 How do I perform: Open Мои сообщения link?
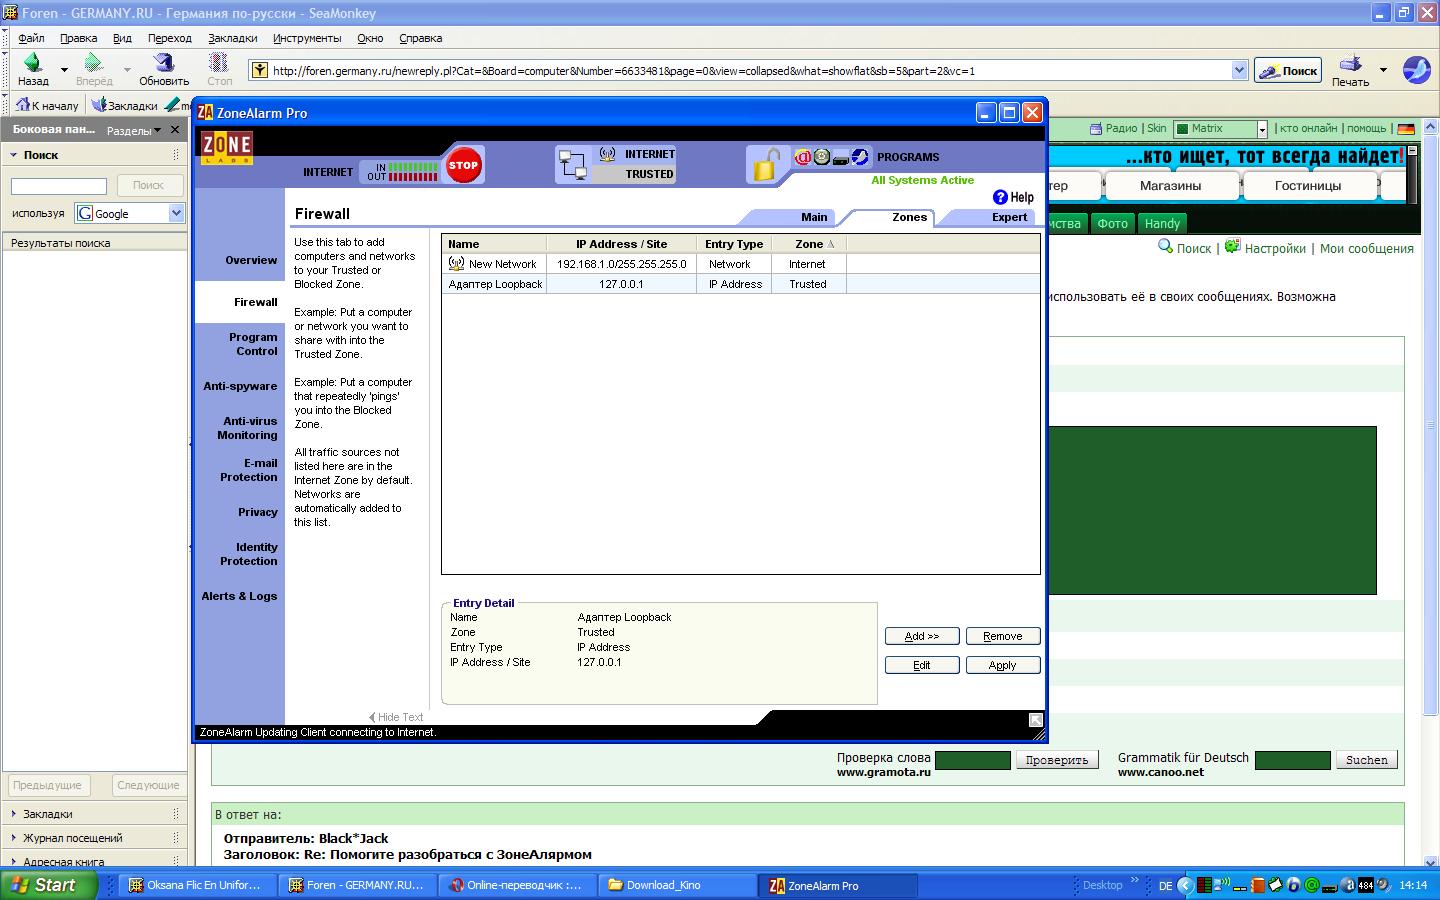(x=1367, y=248)
